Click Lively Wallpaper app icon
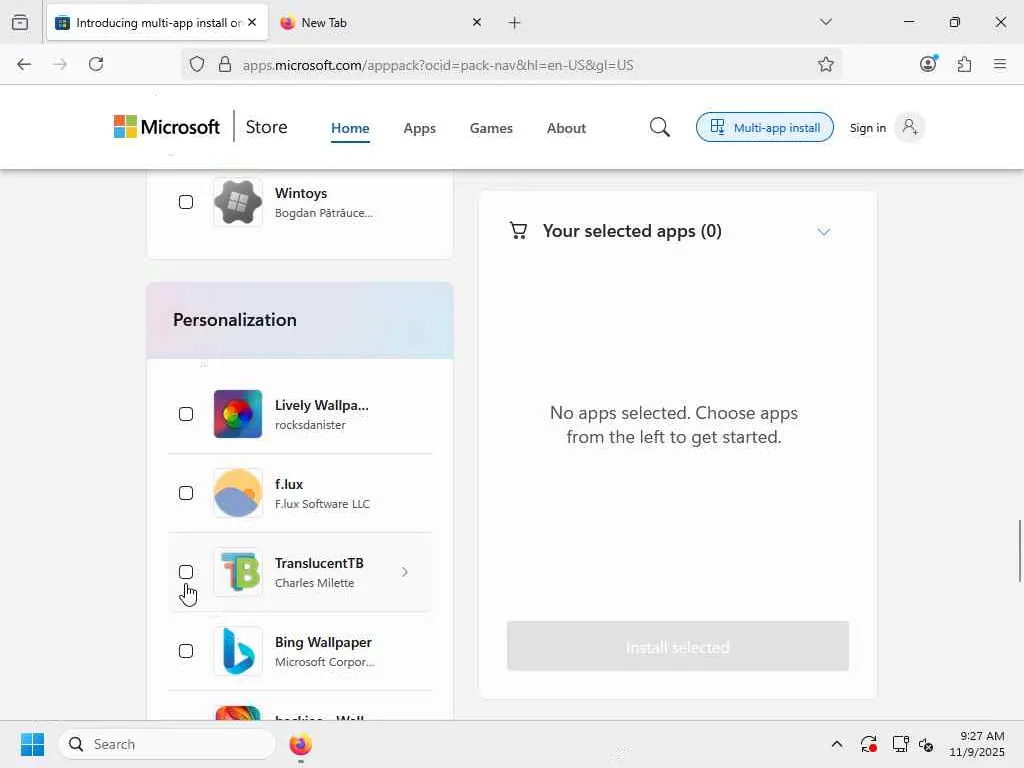The image size is (1024, 768). coord(238,414)
